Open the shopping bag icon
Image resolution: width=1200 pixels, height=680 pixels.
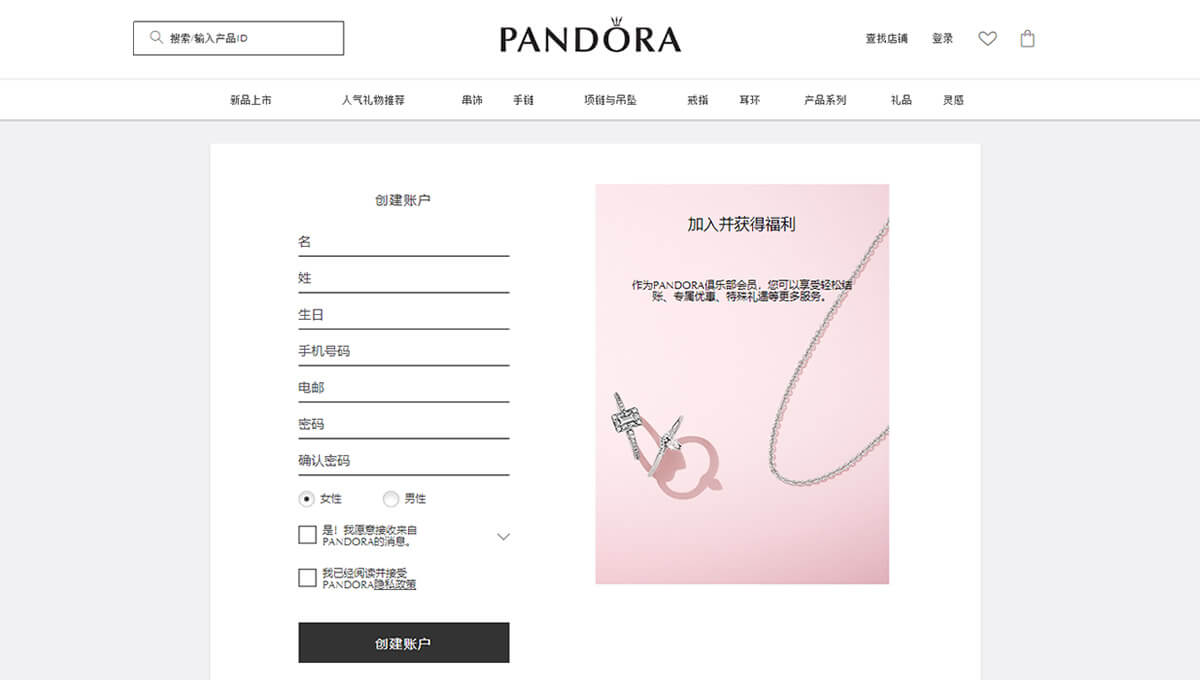point(1027,39)
